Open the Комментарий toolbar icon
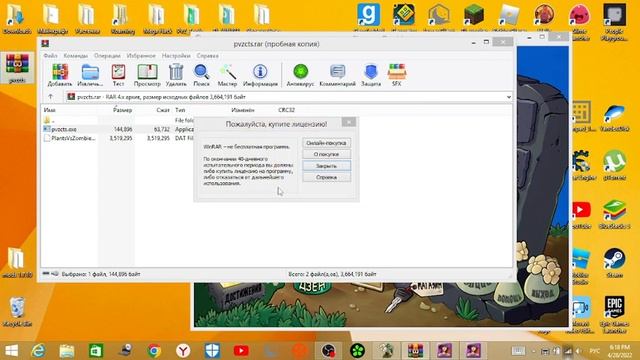 tap(337, 75)
